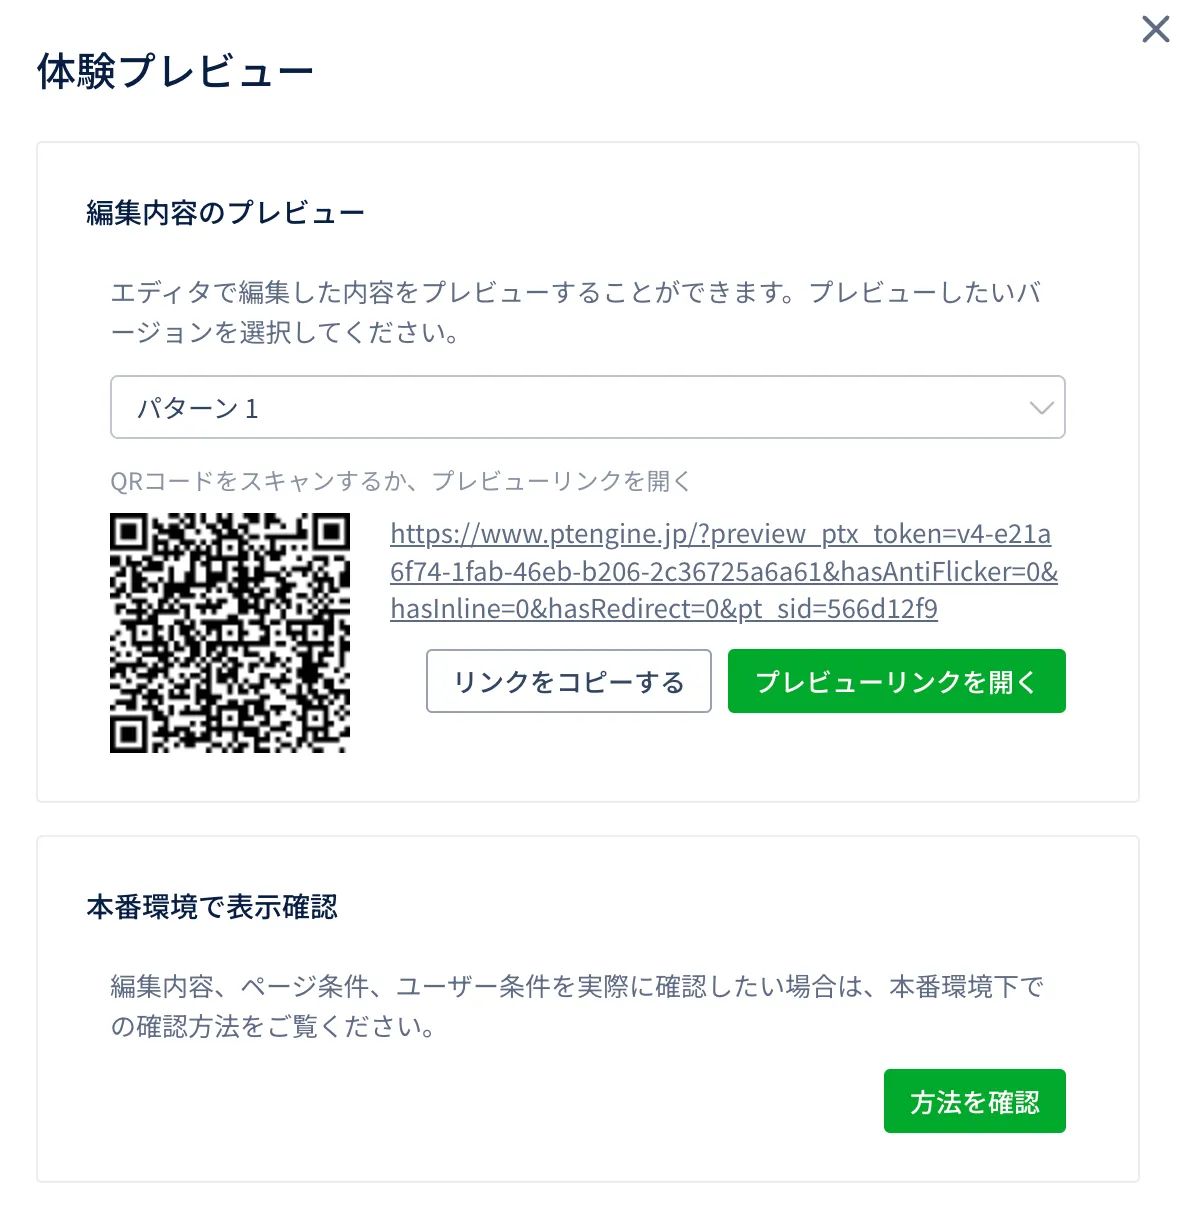Open the ptengine.jp preview URL link

(x=720, y=534)
